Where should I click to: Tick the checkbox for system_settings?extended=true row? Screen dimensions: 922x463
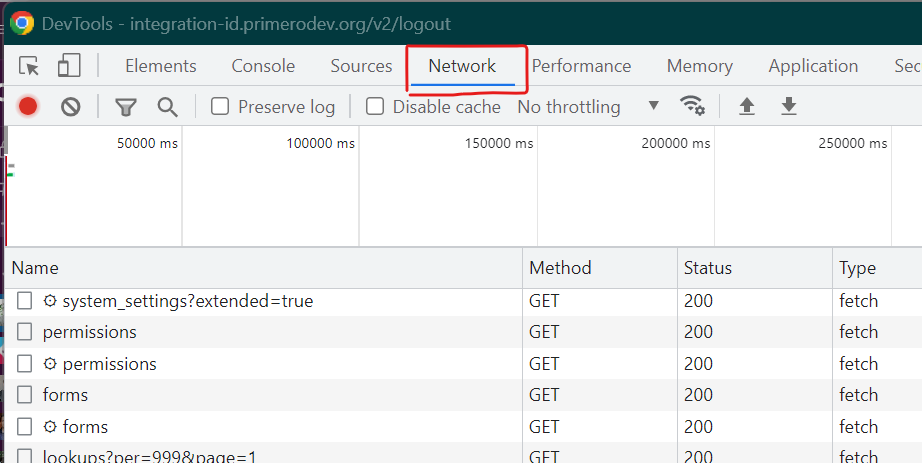point(24,301)
